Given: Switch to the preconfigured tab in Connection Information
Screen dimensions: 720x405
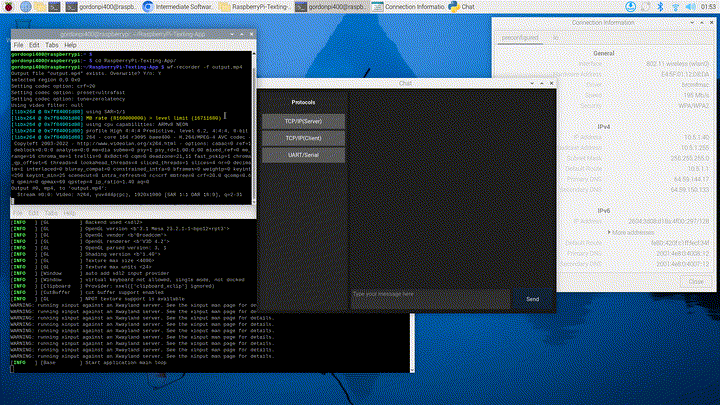Looking at the screenshot, I should point(520,38).
